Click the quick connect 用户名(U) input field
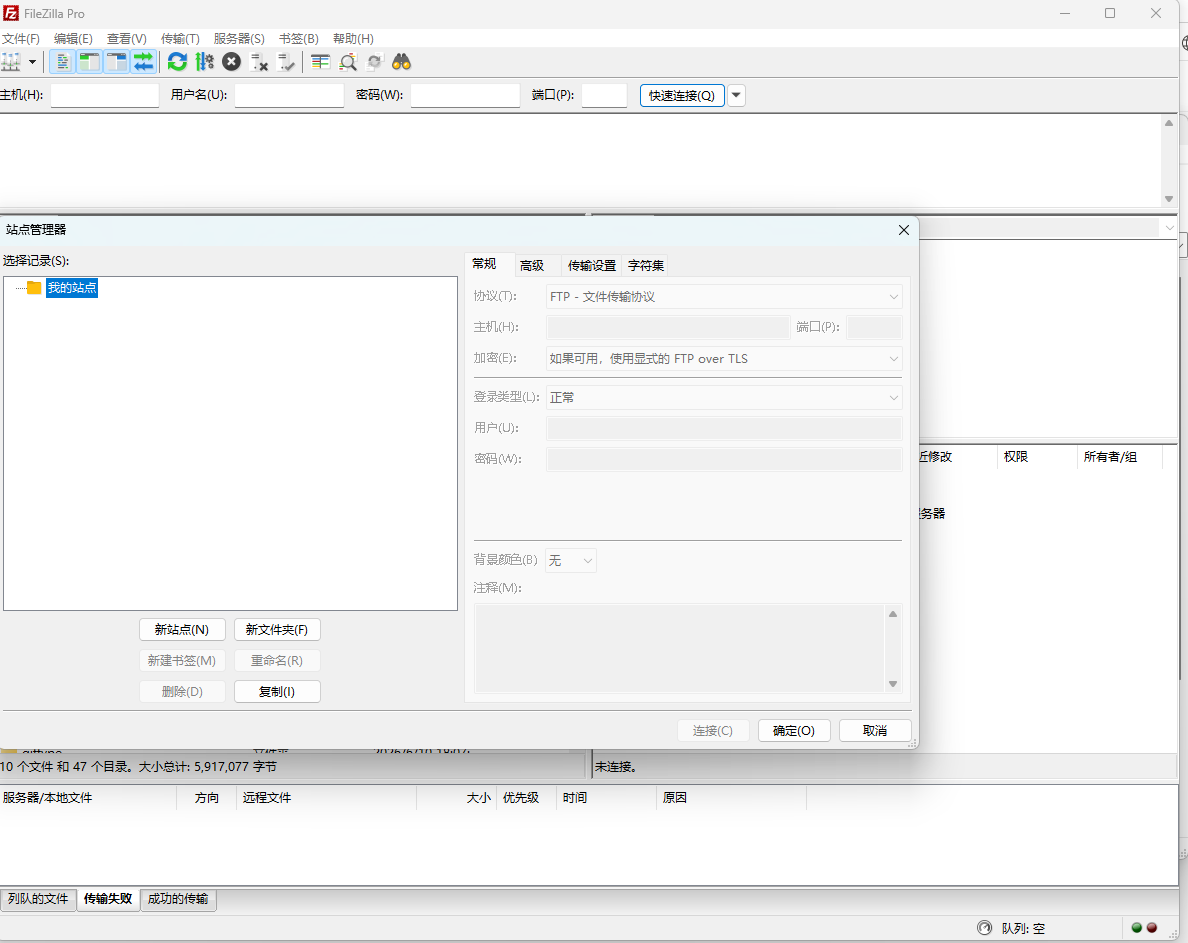 click(x=289, y=95)
